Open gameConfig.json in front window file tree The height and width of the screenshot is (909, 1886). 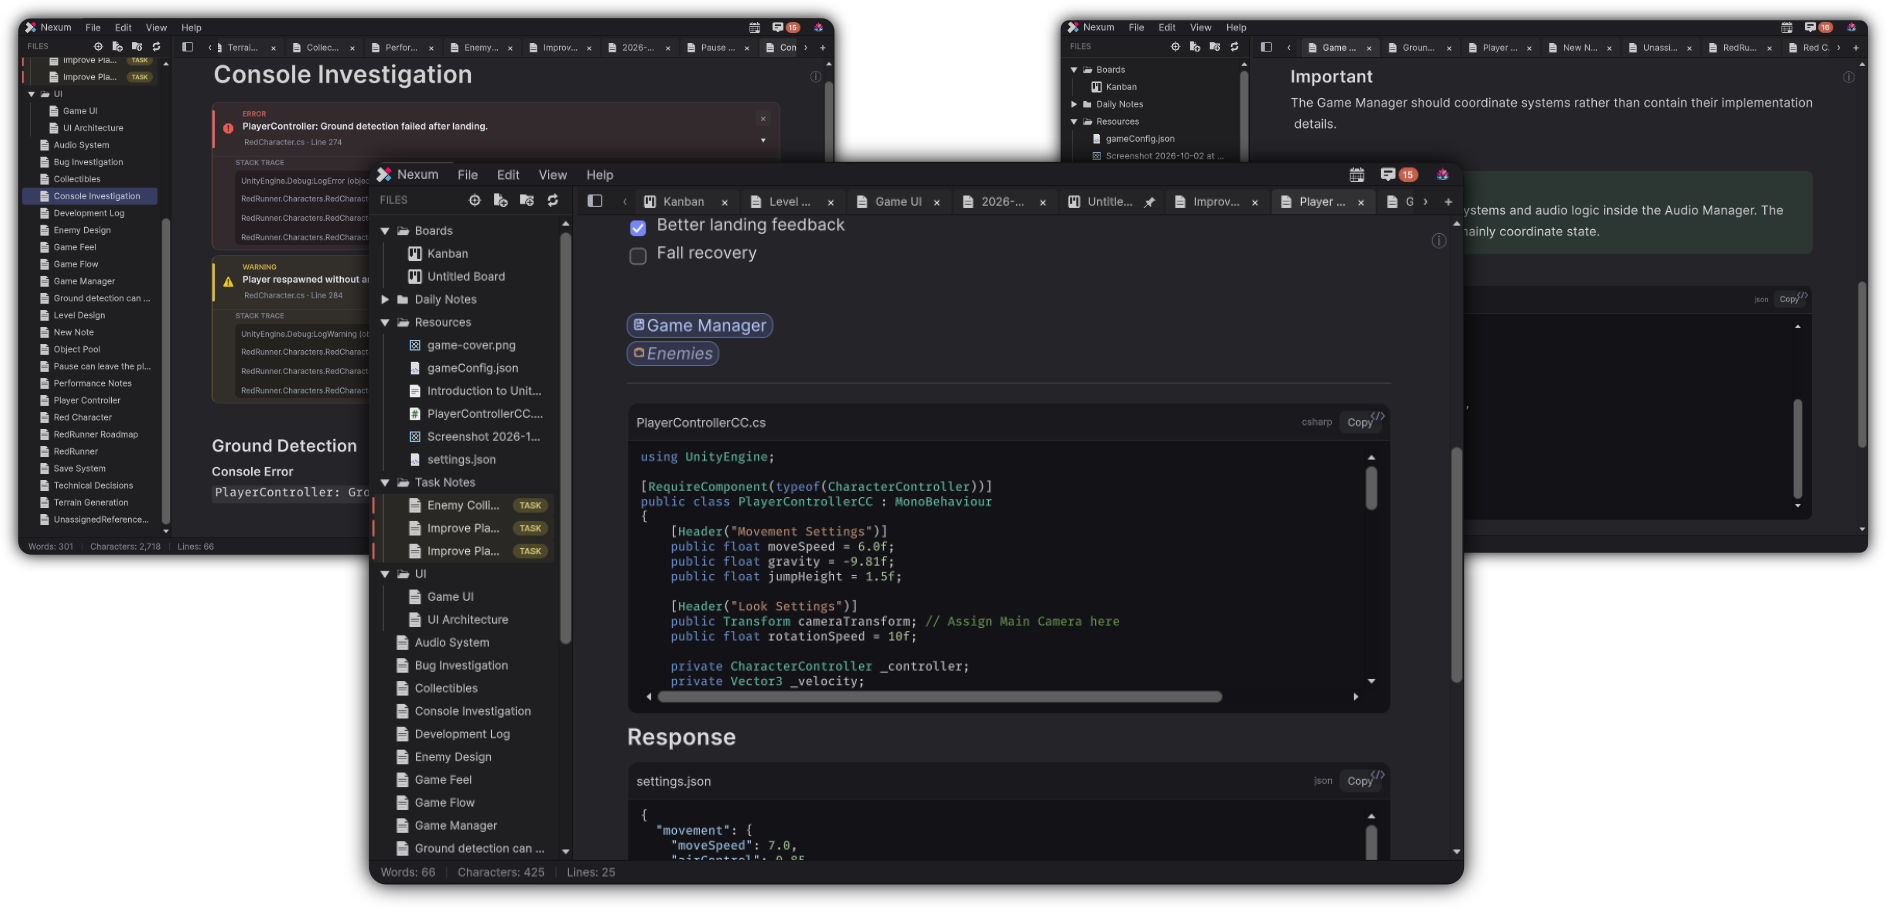(472, 369)
